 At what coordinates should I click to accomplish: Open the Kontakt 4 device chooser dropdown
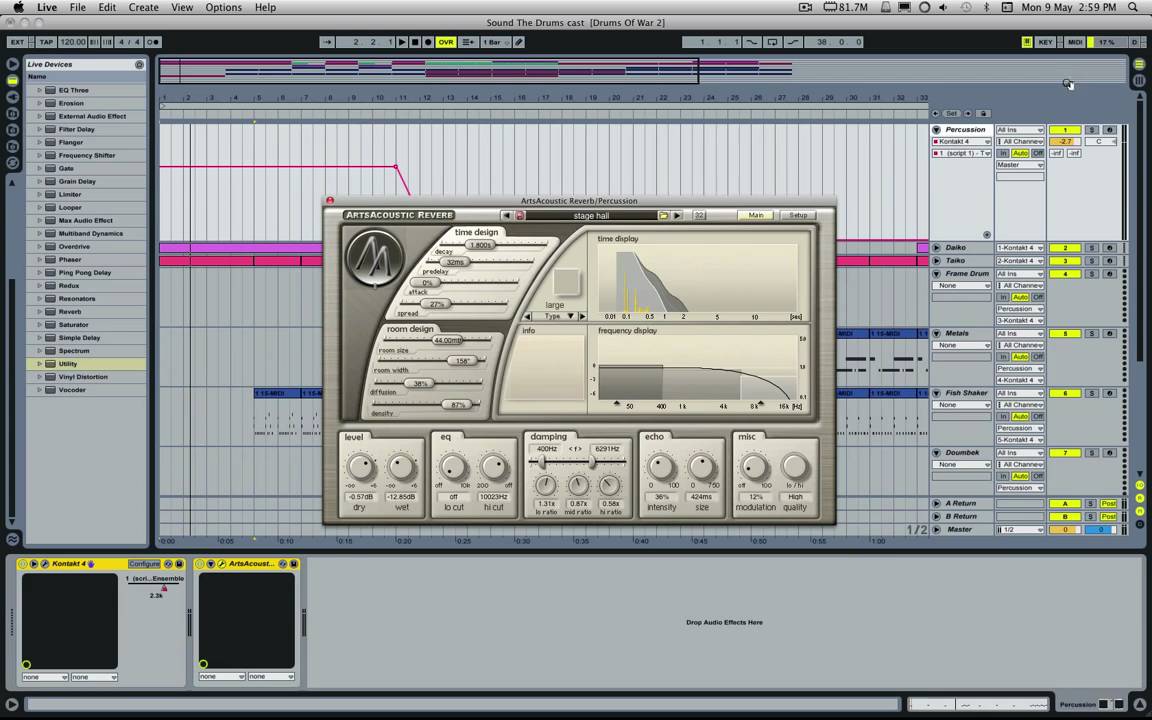(962, 141)
